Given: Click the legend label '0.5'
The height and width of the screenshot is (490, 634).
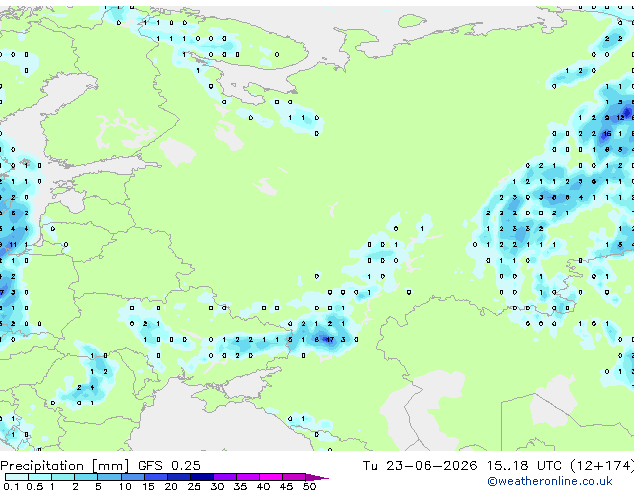Looking at the screenshot, I should click(34, 486).
